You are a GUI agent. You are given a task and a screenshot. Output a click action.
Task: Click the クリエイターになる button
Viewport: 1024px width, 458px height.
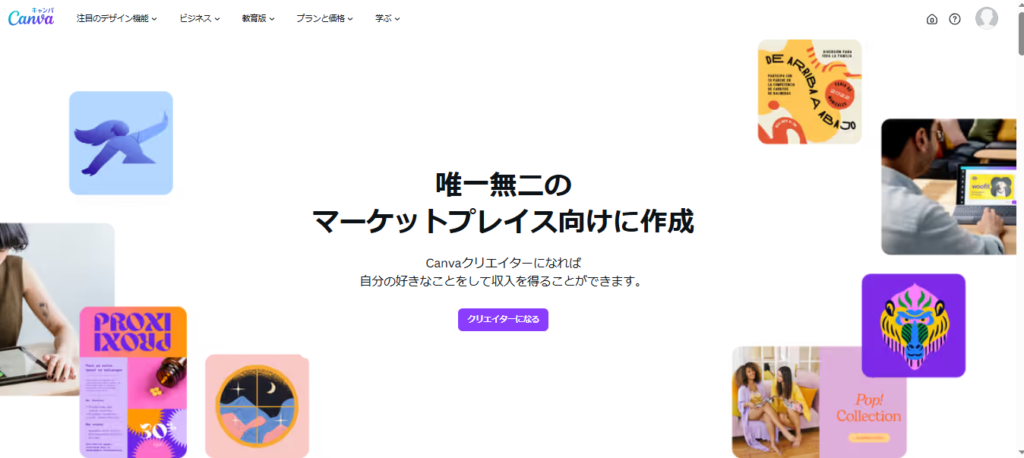pyautogui.click(x=503, y=319)
